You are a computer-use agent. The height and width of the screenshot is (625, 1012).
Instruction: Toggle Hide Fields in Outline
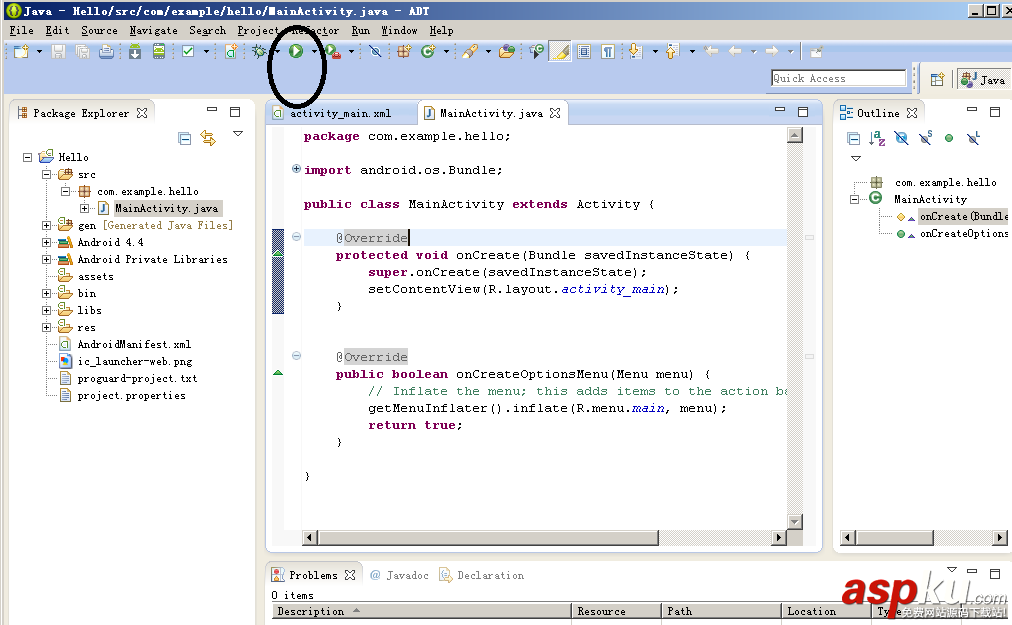point(901,138)
